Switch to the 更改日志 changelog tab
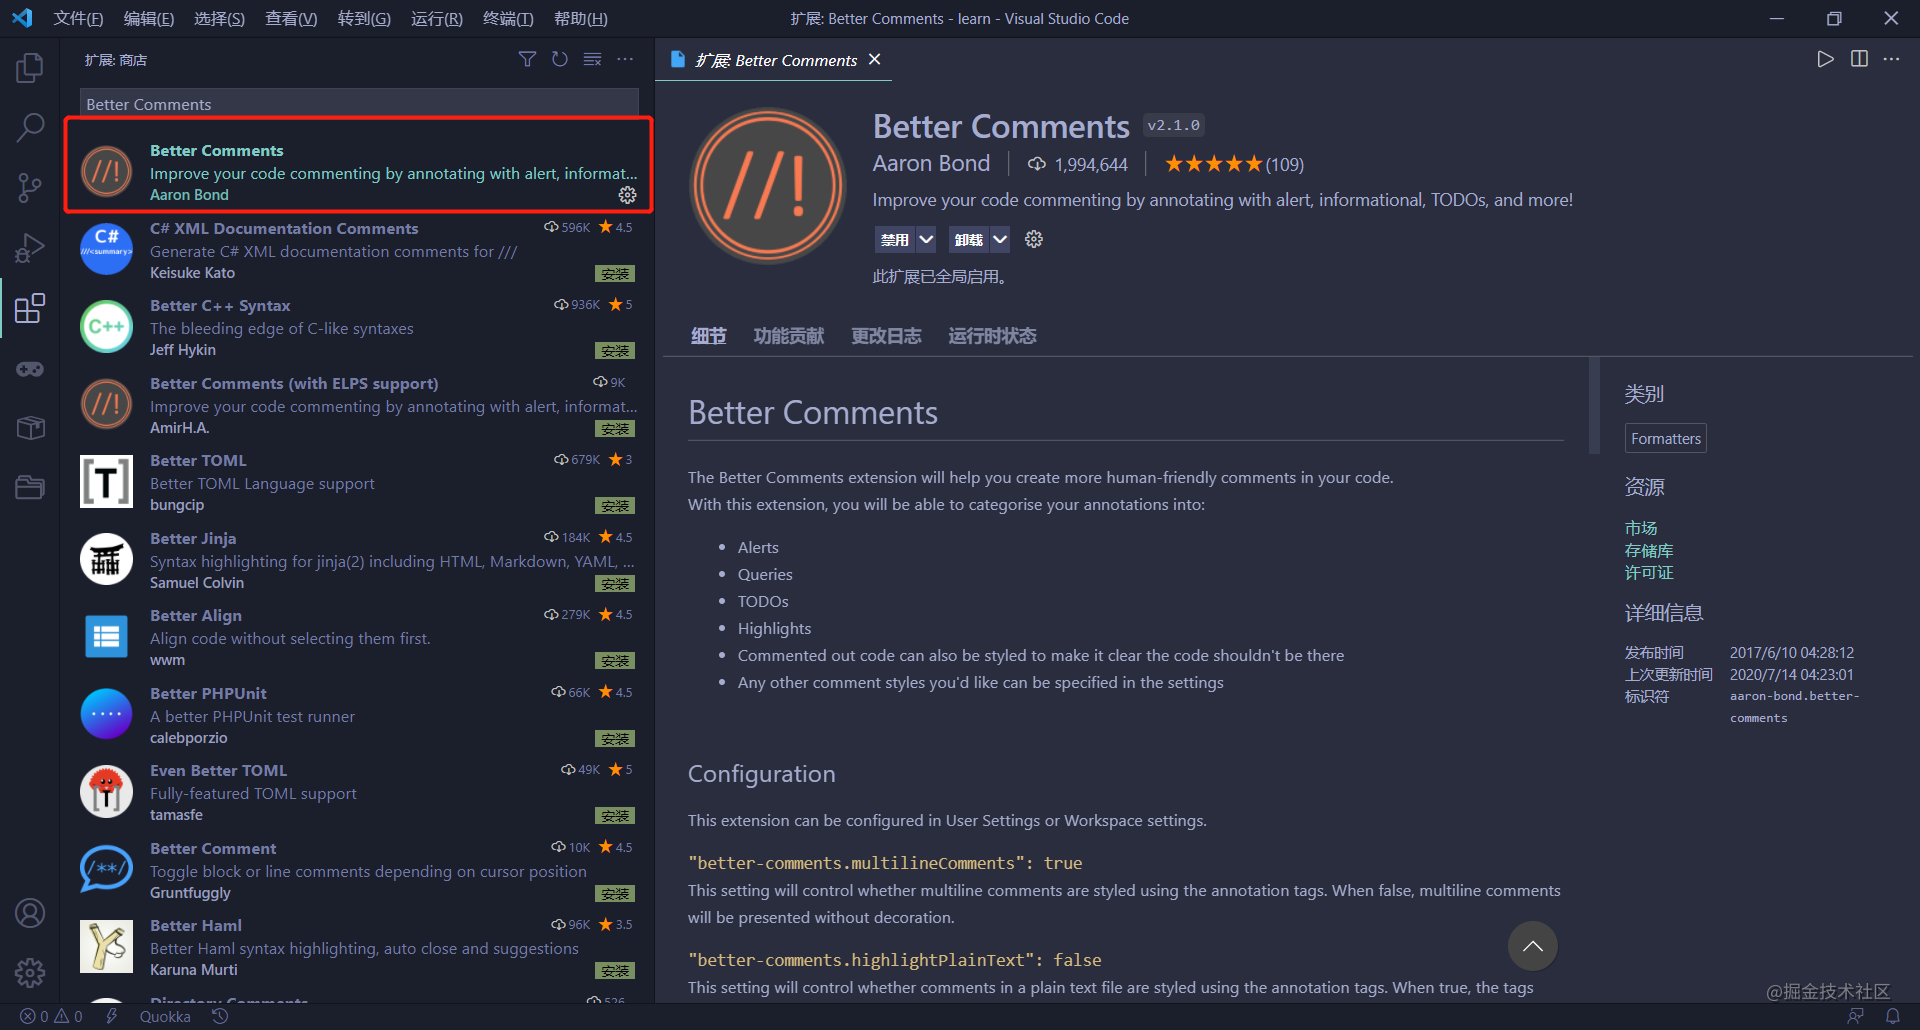The image size is (1920, 1030). pyautogui.click(x=886, y=336)
